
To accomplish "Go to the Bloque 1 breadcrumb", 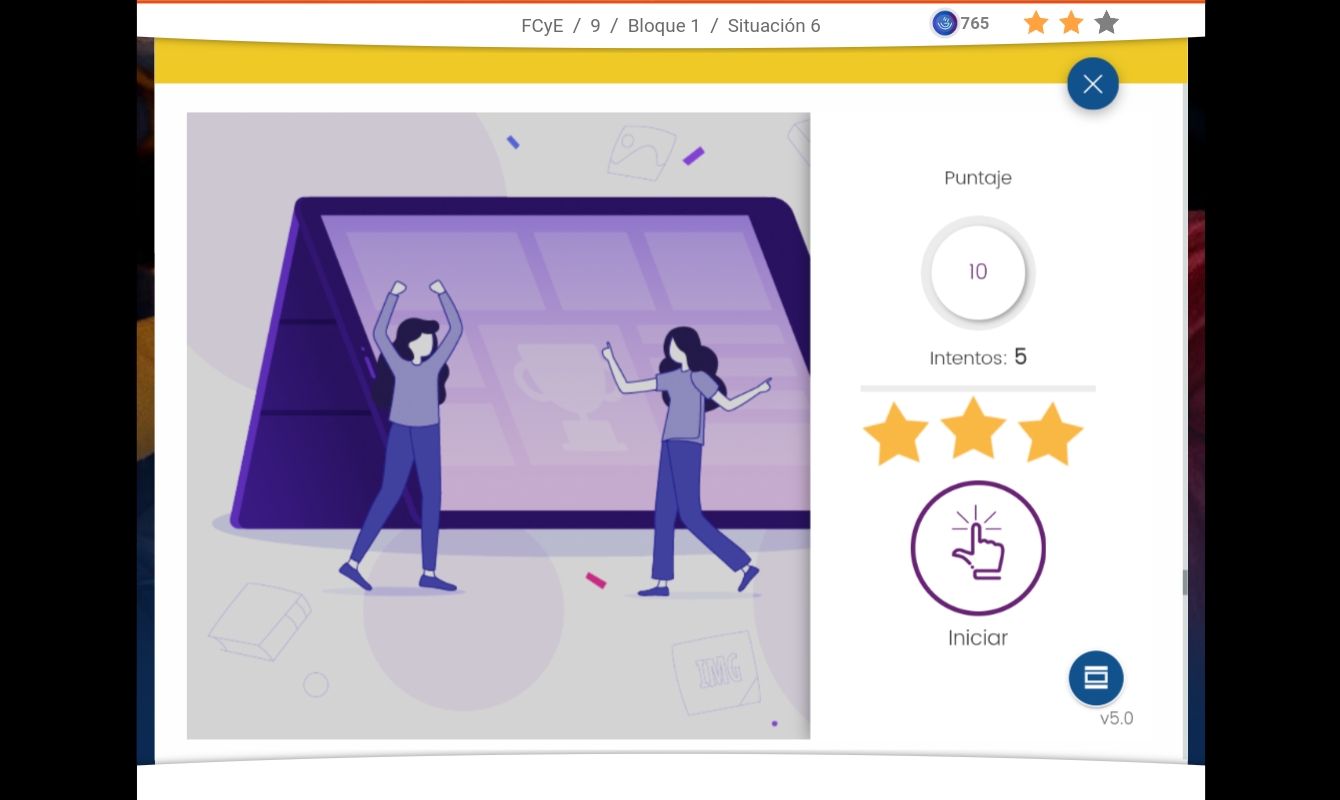I will click(x=663, y=26).
